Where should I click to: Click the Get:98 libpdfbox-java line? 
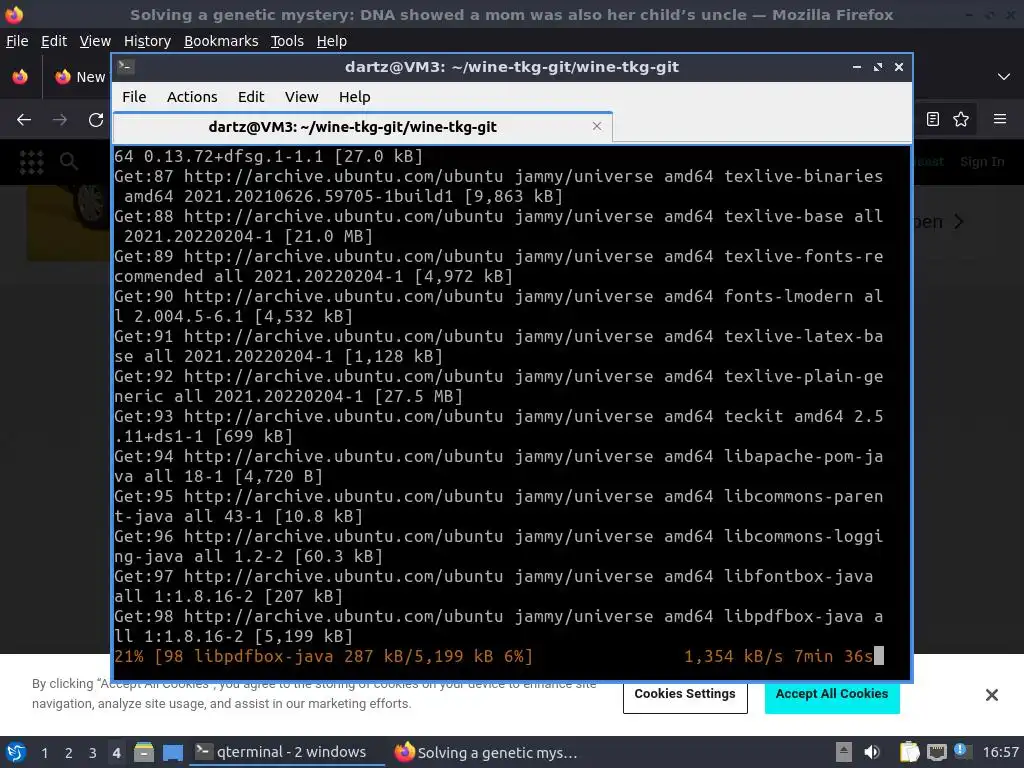tap(498, 626)
